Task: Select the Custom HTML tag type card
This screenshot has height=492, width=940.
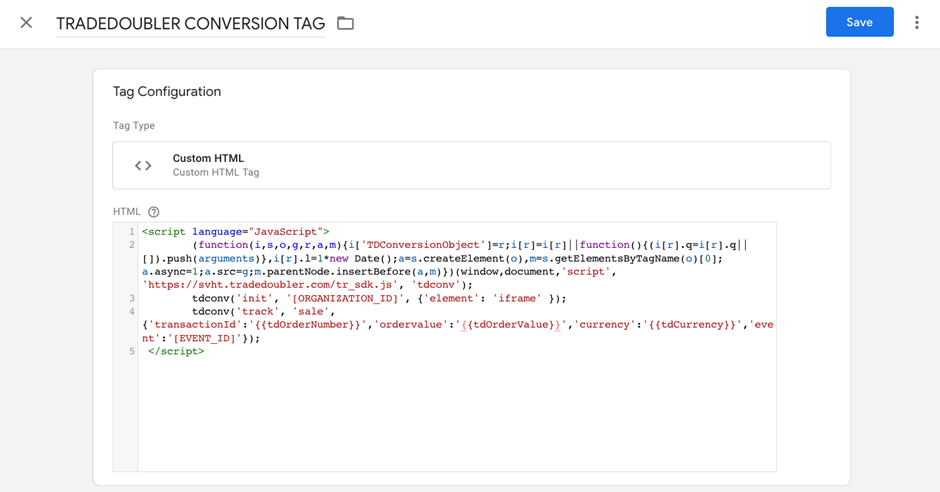Action: (x=471, y=165)
